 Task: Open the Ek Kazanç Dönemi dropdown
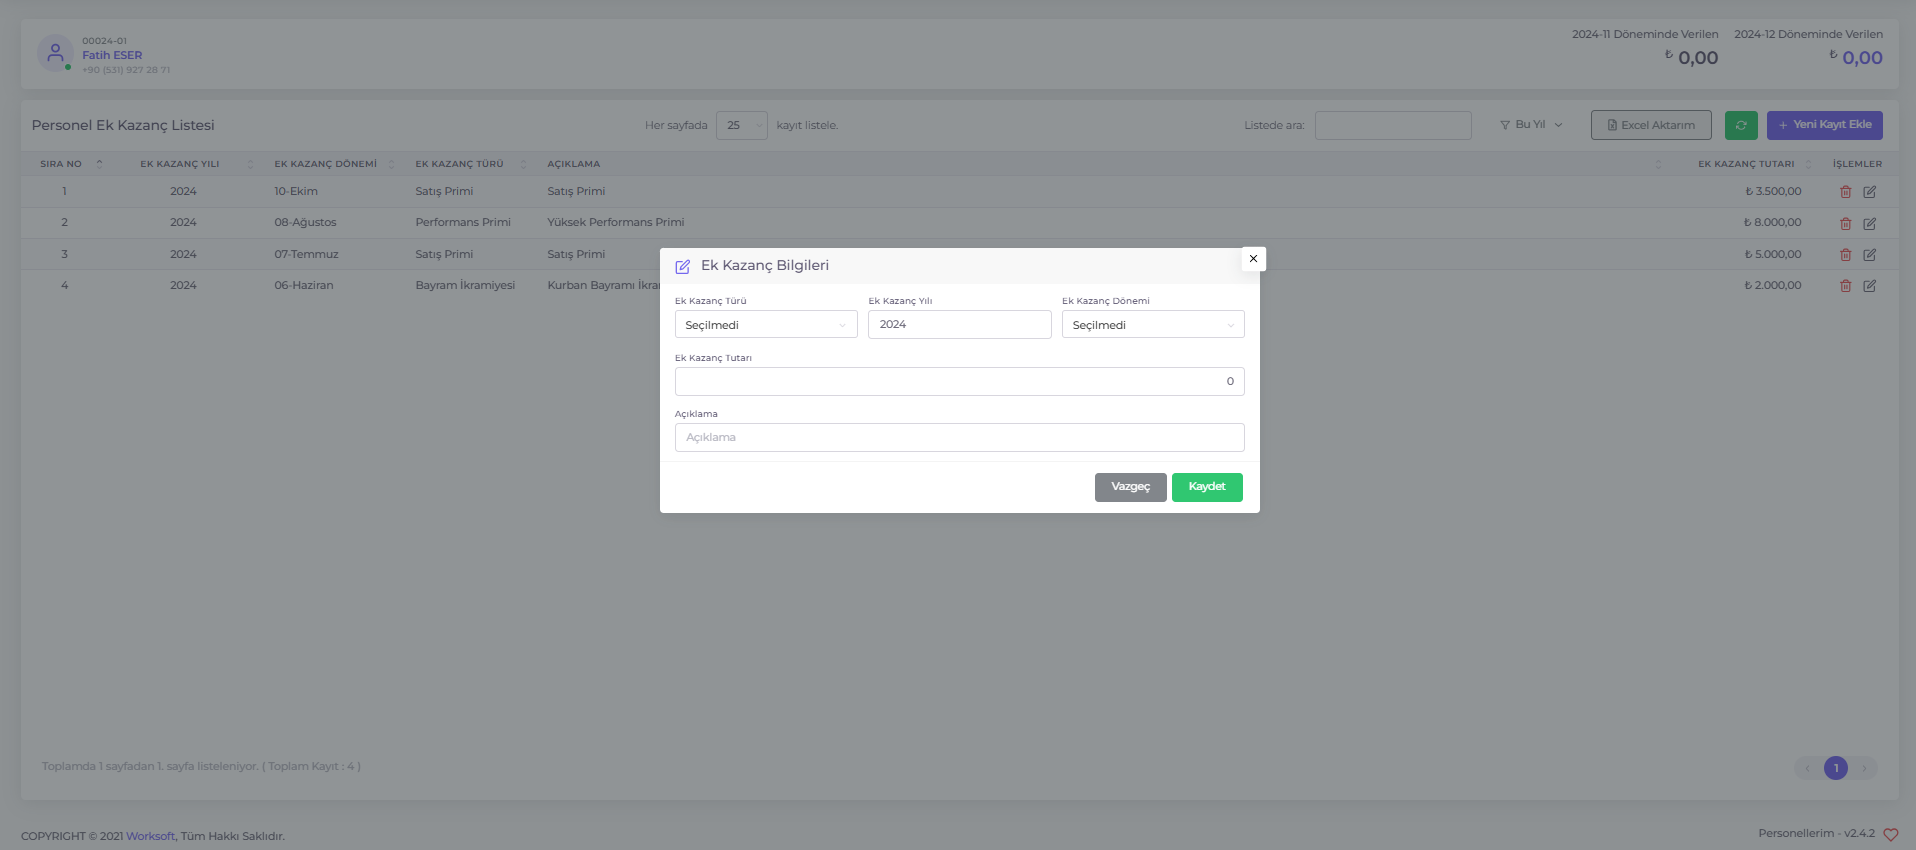click(1153, 324)
